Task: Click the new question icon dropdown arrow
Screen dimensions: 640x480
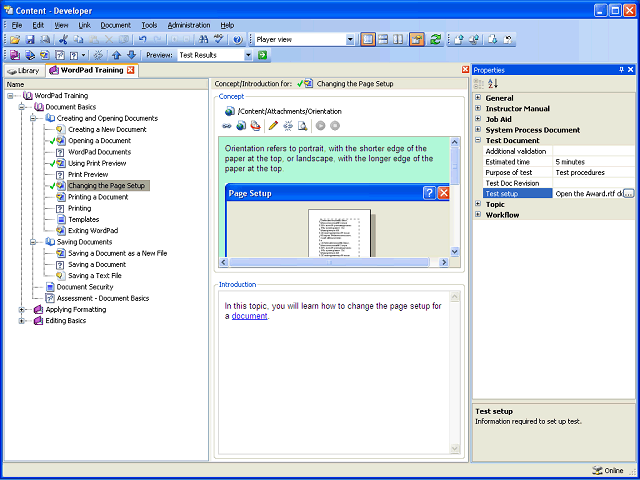Action: pyautogui.click(x=83, y=55)
